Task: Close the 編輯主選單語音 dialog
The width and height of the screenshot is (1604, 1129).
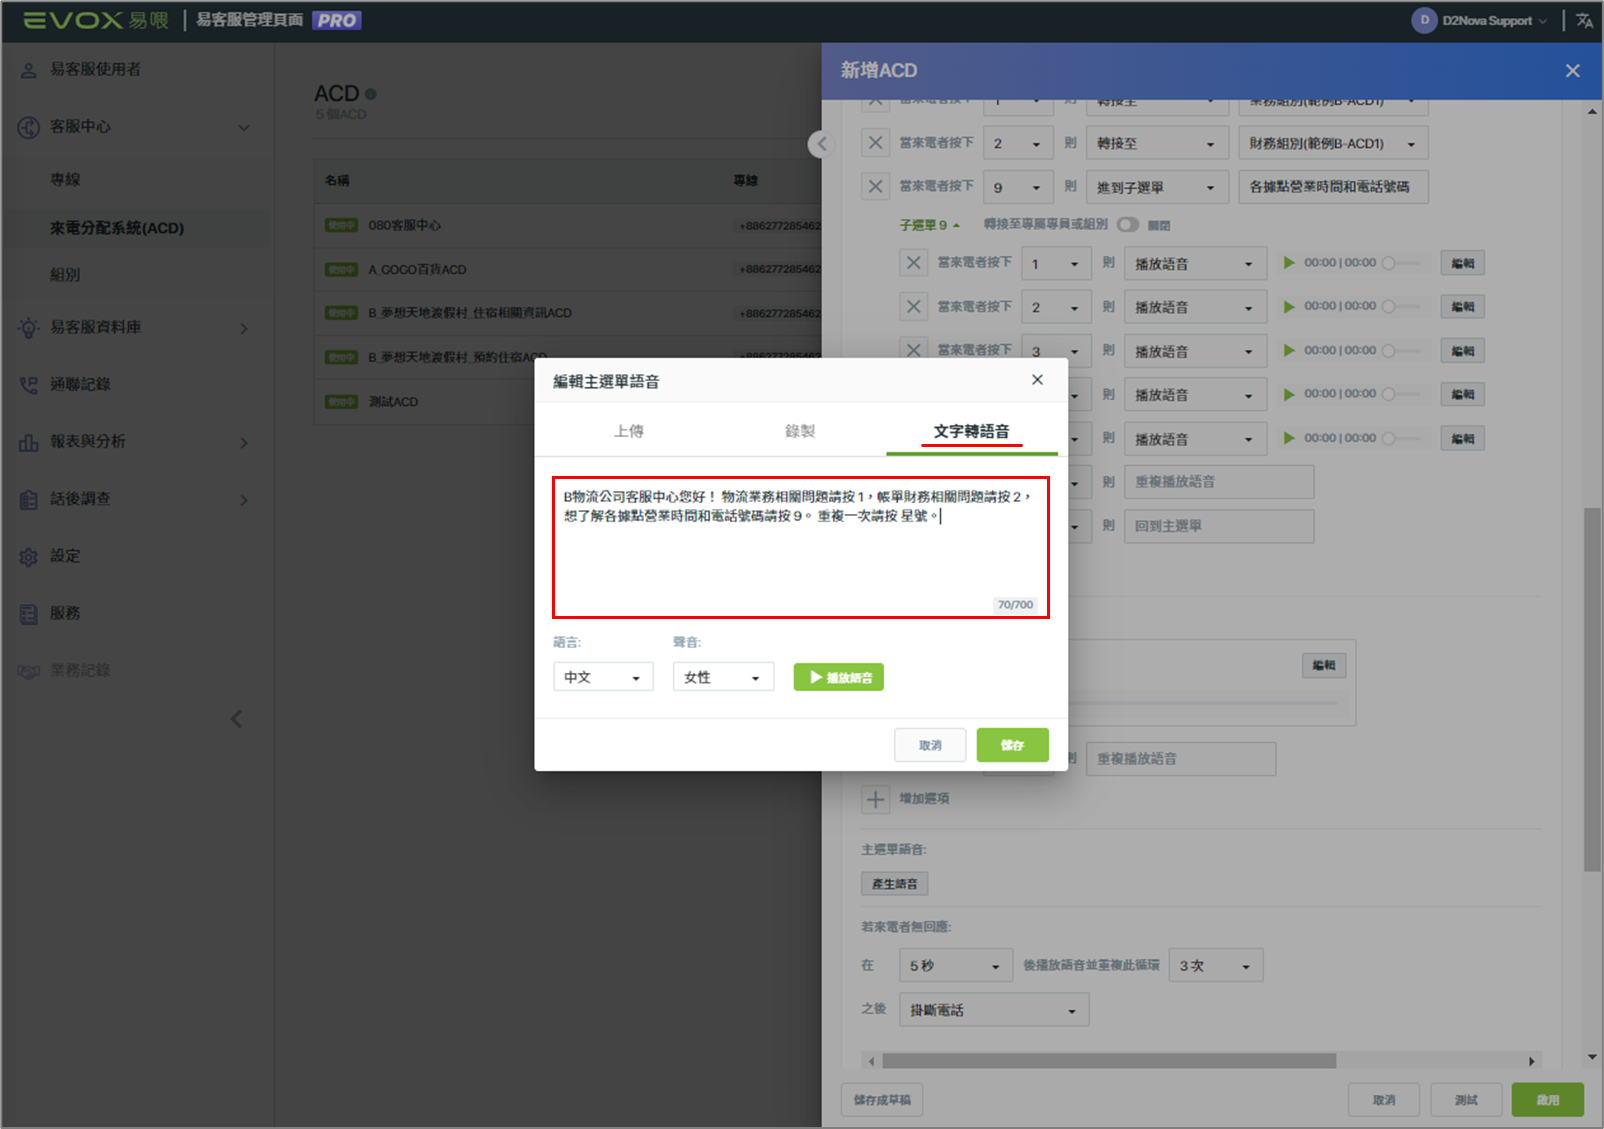Action: [x=1037, y=380]
